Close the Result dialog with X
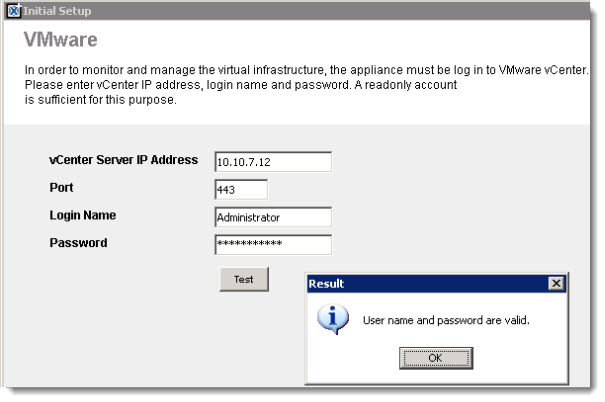 [x=556, y=284]
